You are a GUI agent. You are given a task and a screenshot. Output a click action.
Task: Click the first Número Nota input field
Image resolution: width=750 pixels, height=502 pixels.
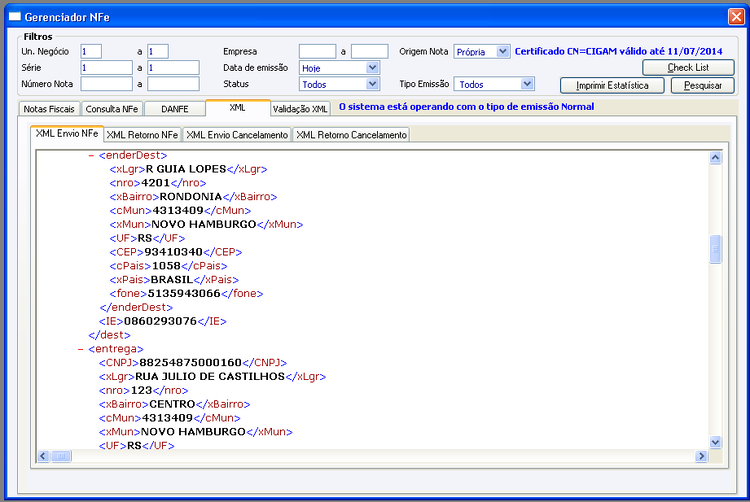click(106, 84)
